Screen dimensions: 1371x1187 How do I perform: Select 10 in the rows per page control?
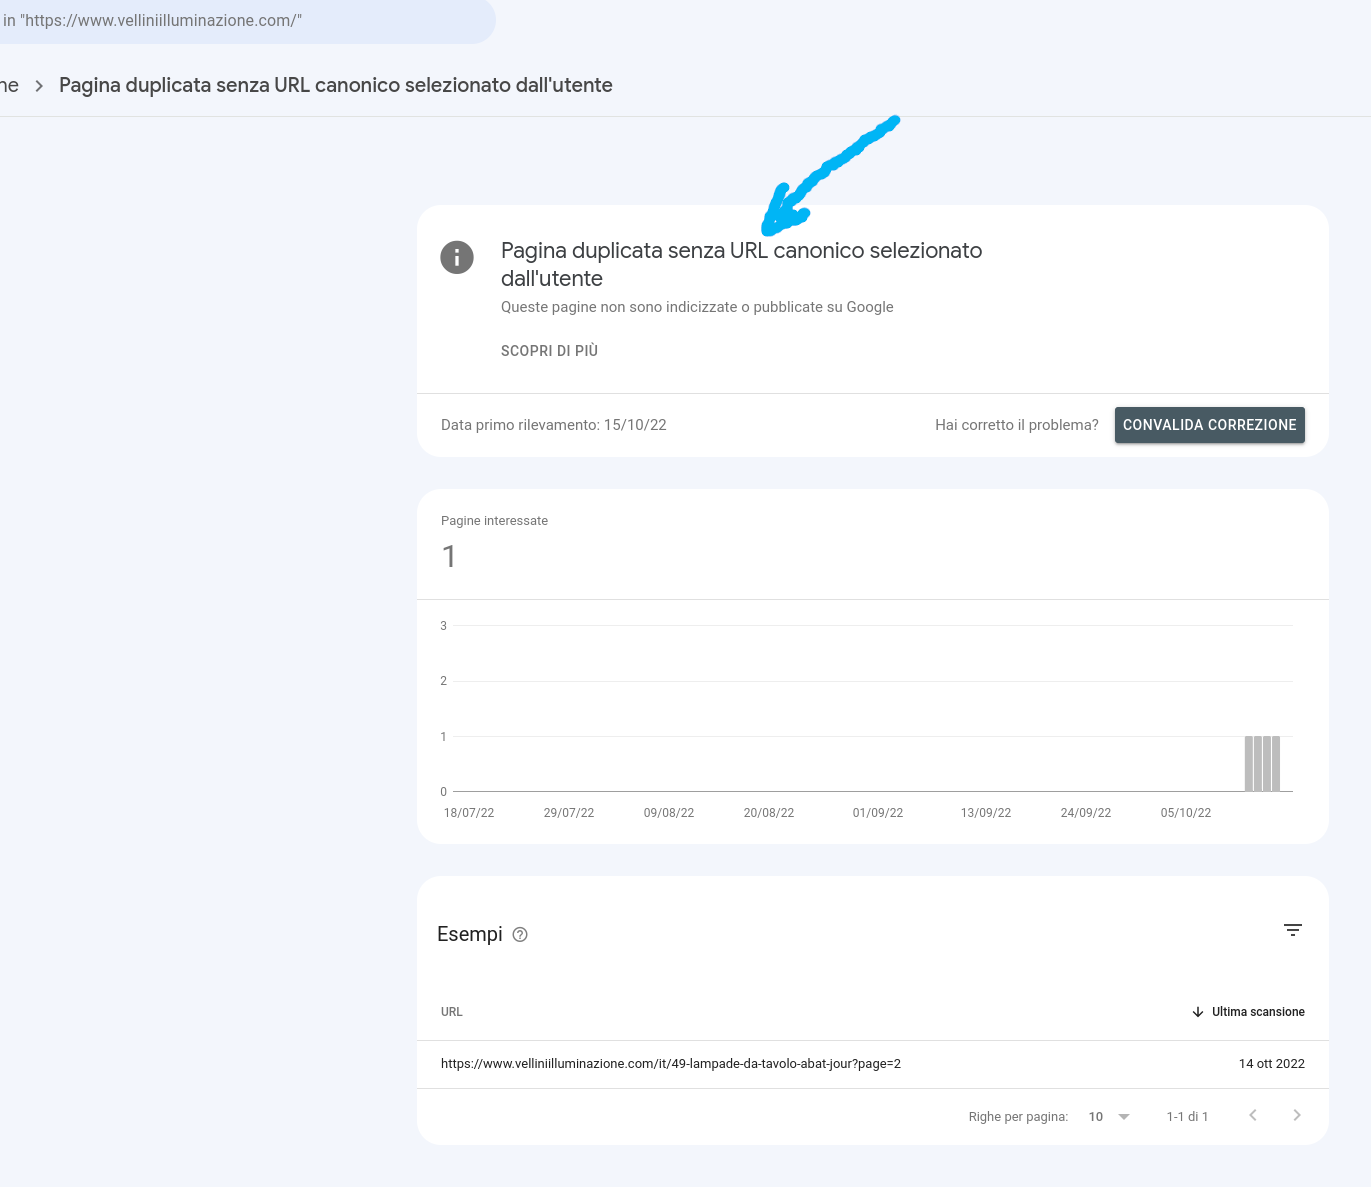[x=1096, y=1116]
